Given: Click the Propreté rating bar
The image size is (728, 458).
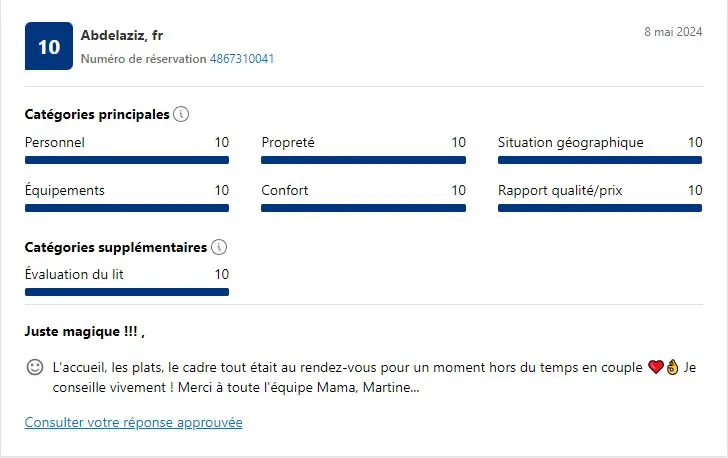Looking at the screenshot, I should tap(364, 160).
